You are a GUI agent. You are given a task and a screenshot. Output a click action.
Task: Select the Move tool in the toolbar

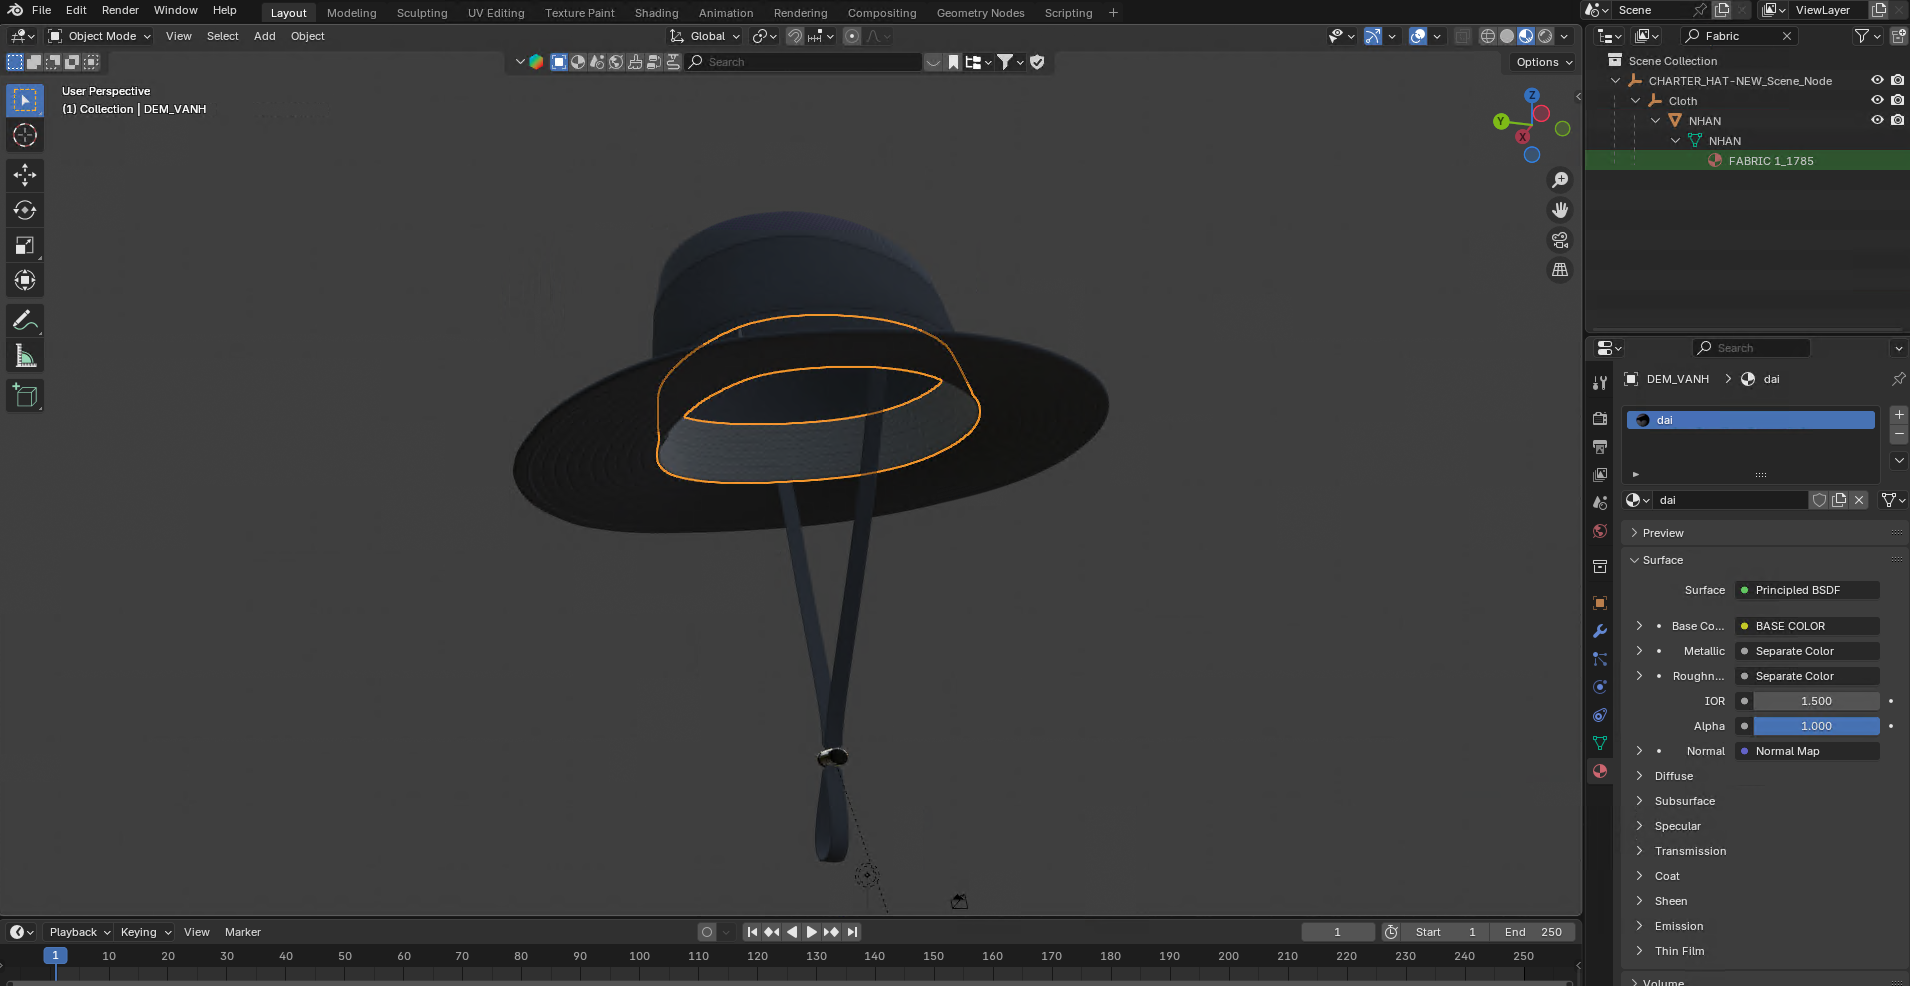(x=25, y=175)
